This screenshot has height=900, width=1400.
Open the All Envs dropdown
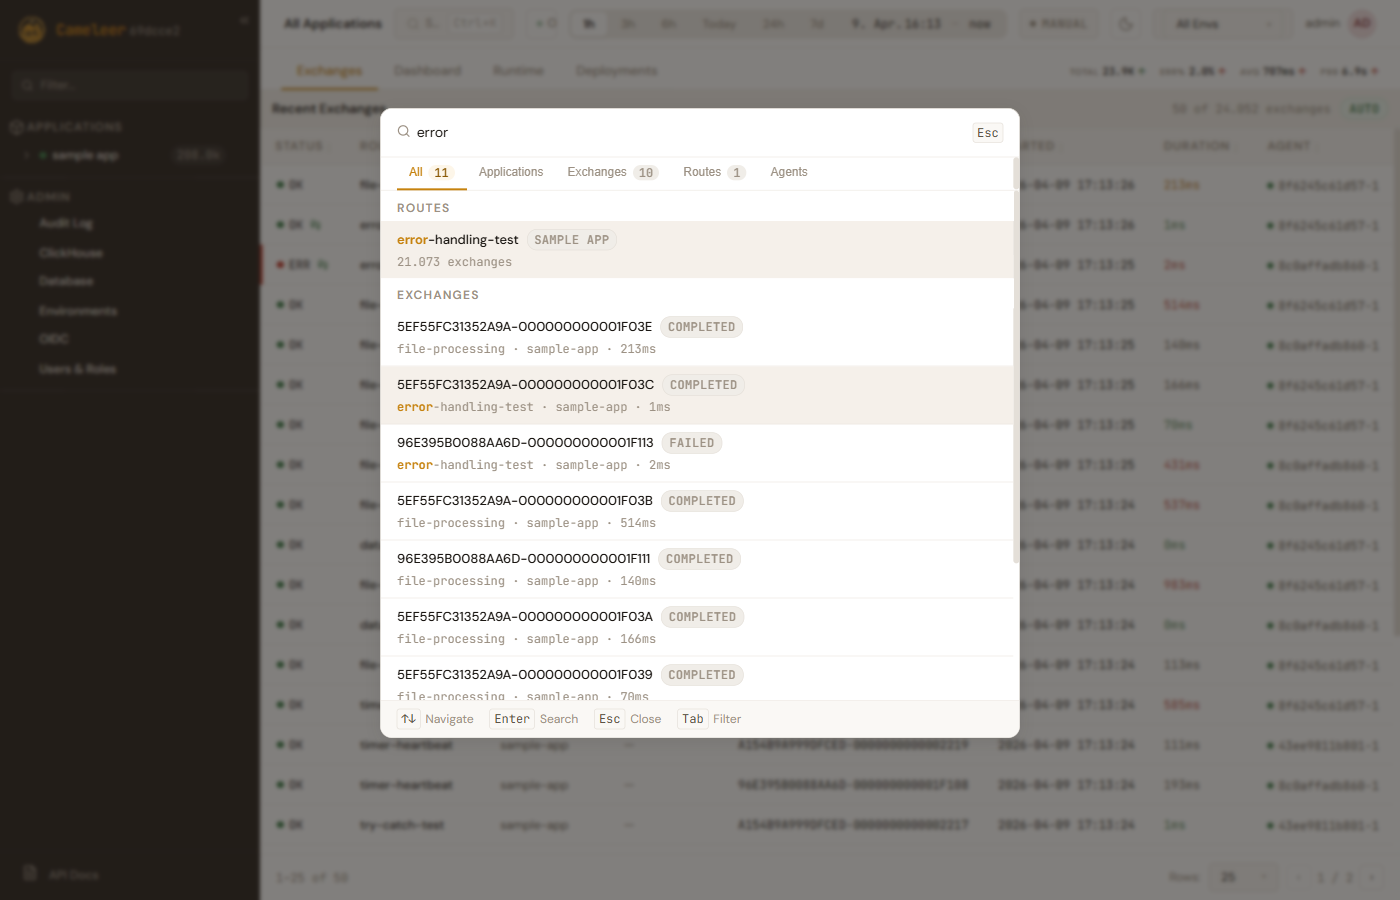(1216, 24)
